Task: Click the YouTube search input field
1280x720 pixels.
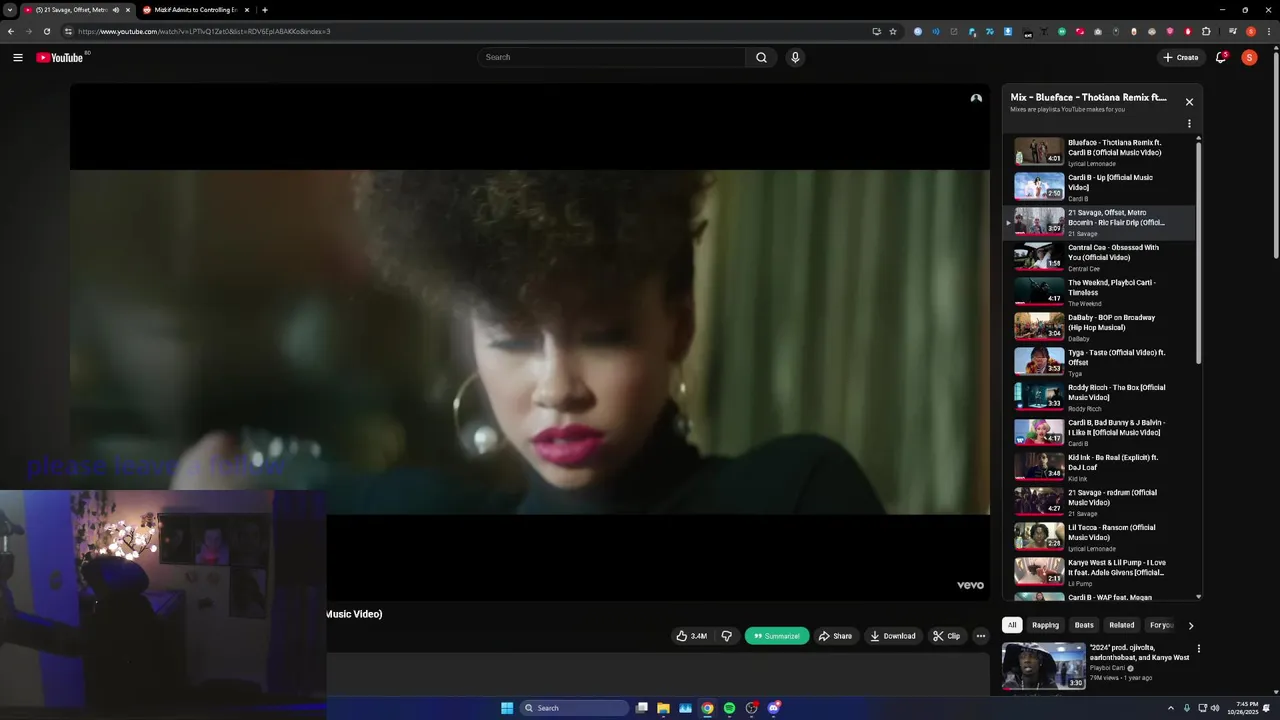Action: [612, 57]
